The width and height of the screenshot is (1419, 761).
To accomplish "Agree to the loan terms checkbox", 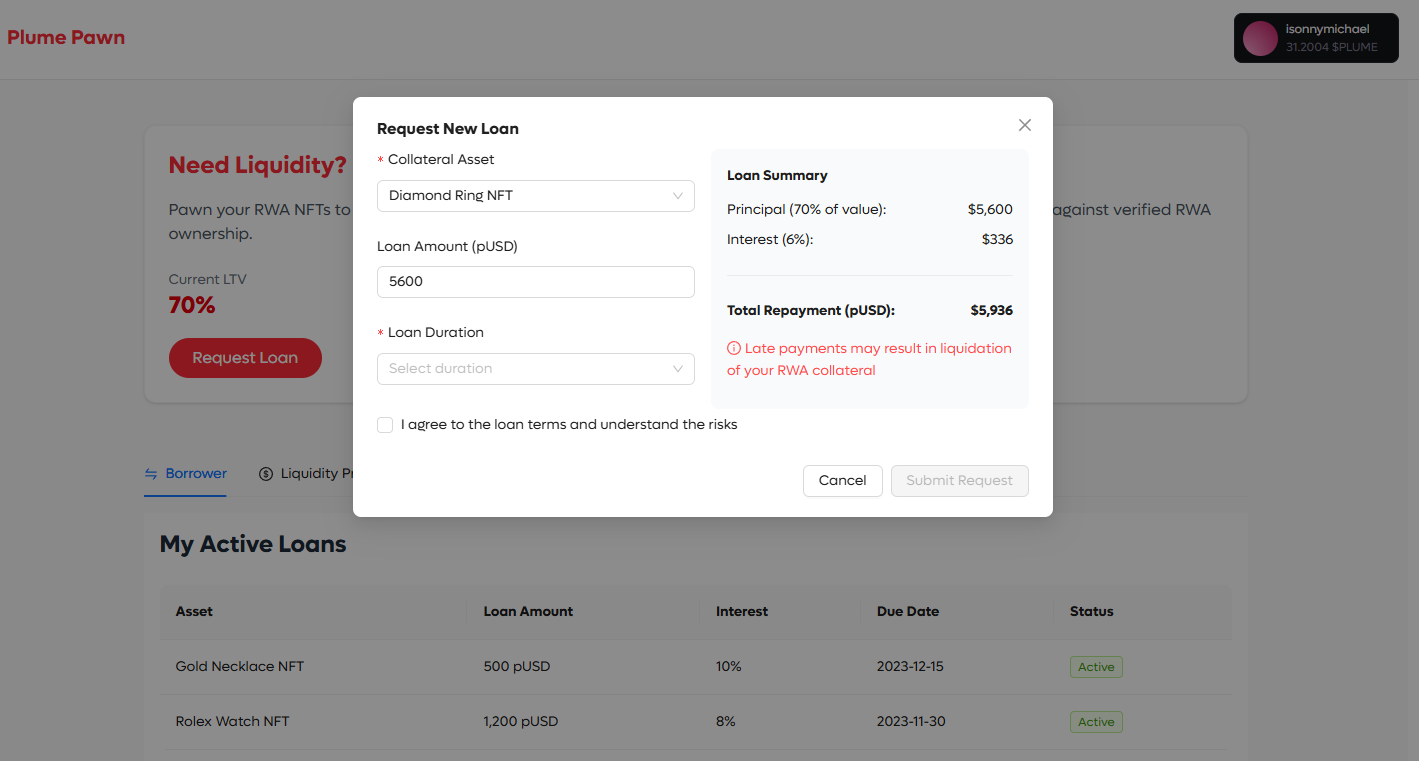I will [x=385, y=425].
